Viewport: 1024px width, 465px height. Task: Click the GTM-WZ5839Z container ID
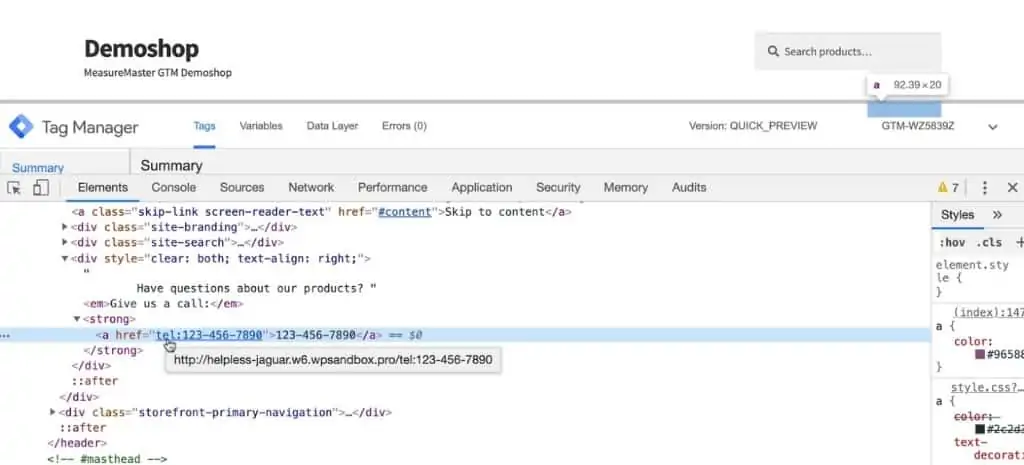[918, 126]
